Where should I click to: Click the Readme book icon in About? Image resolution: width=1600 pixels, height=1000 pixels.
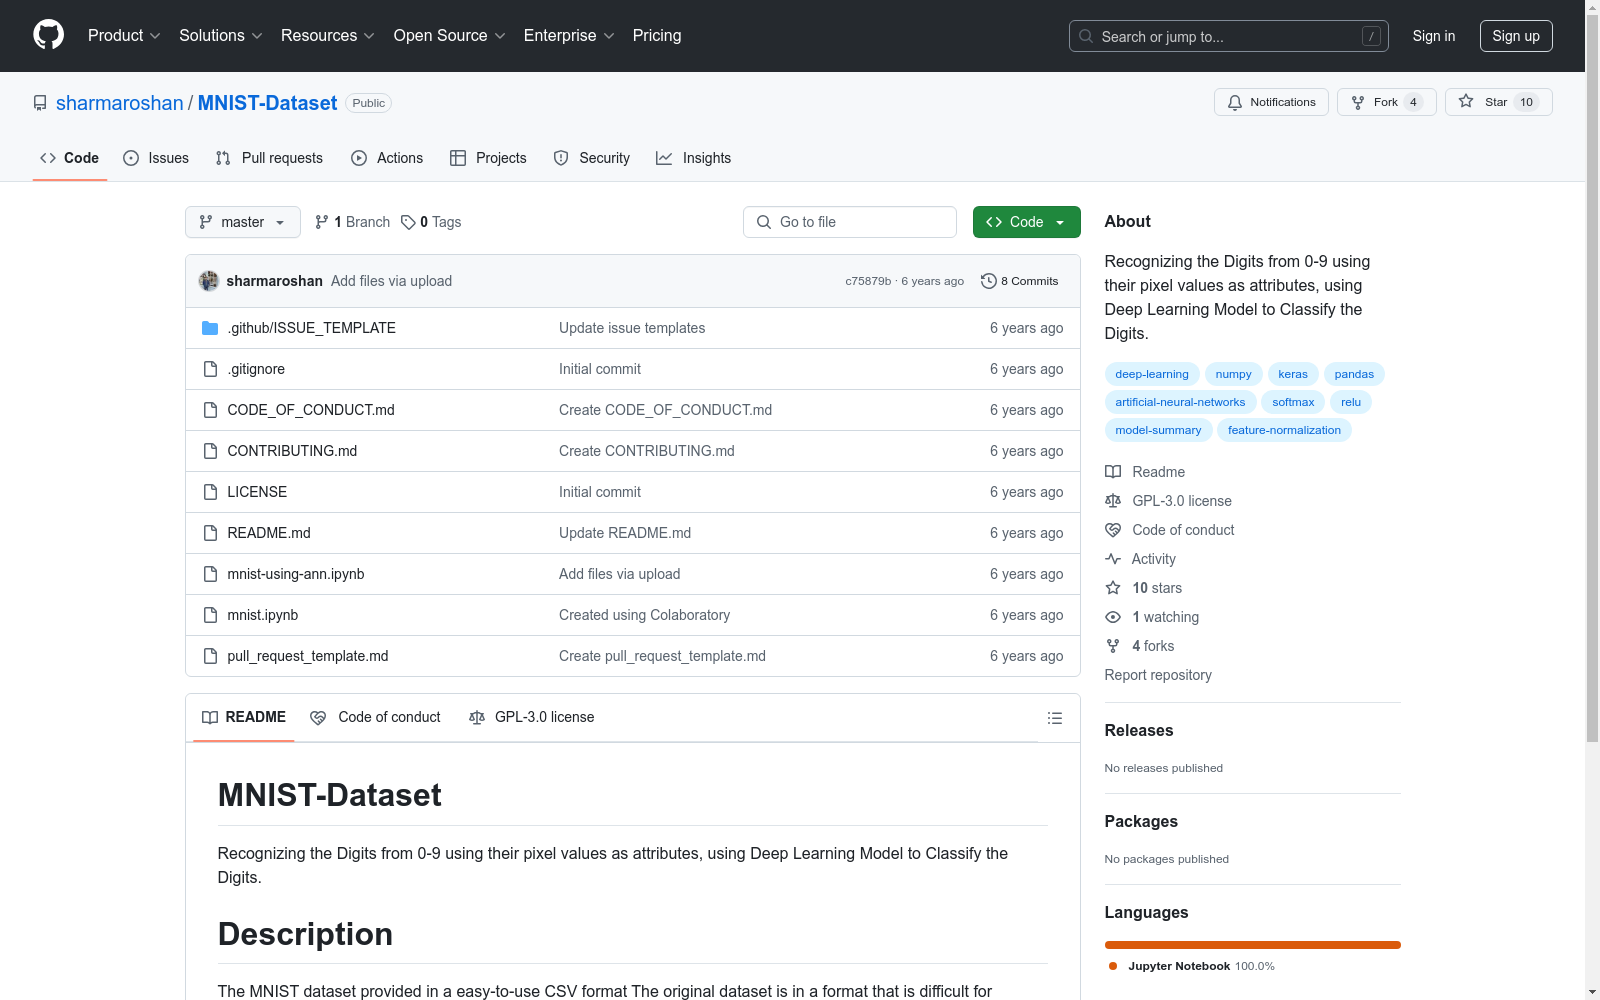coord(1113,472)
